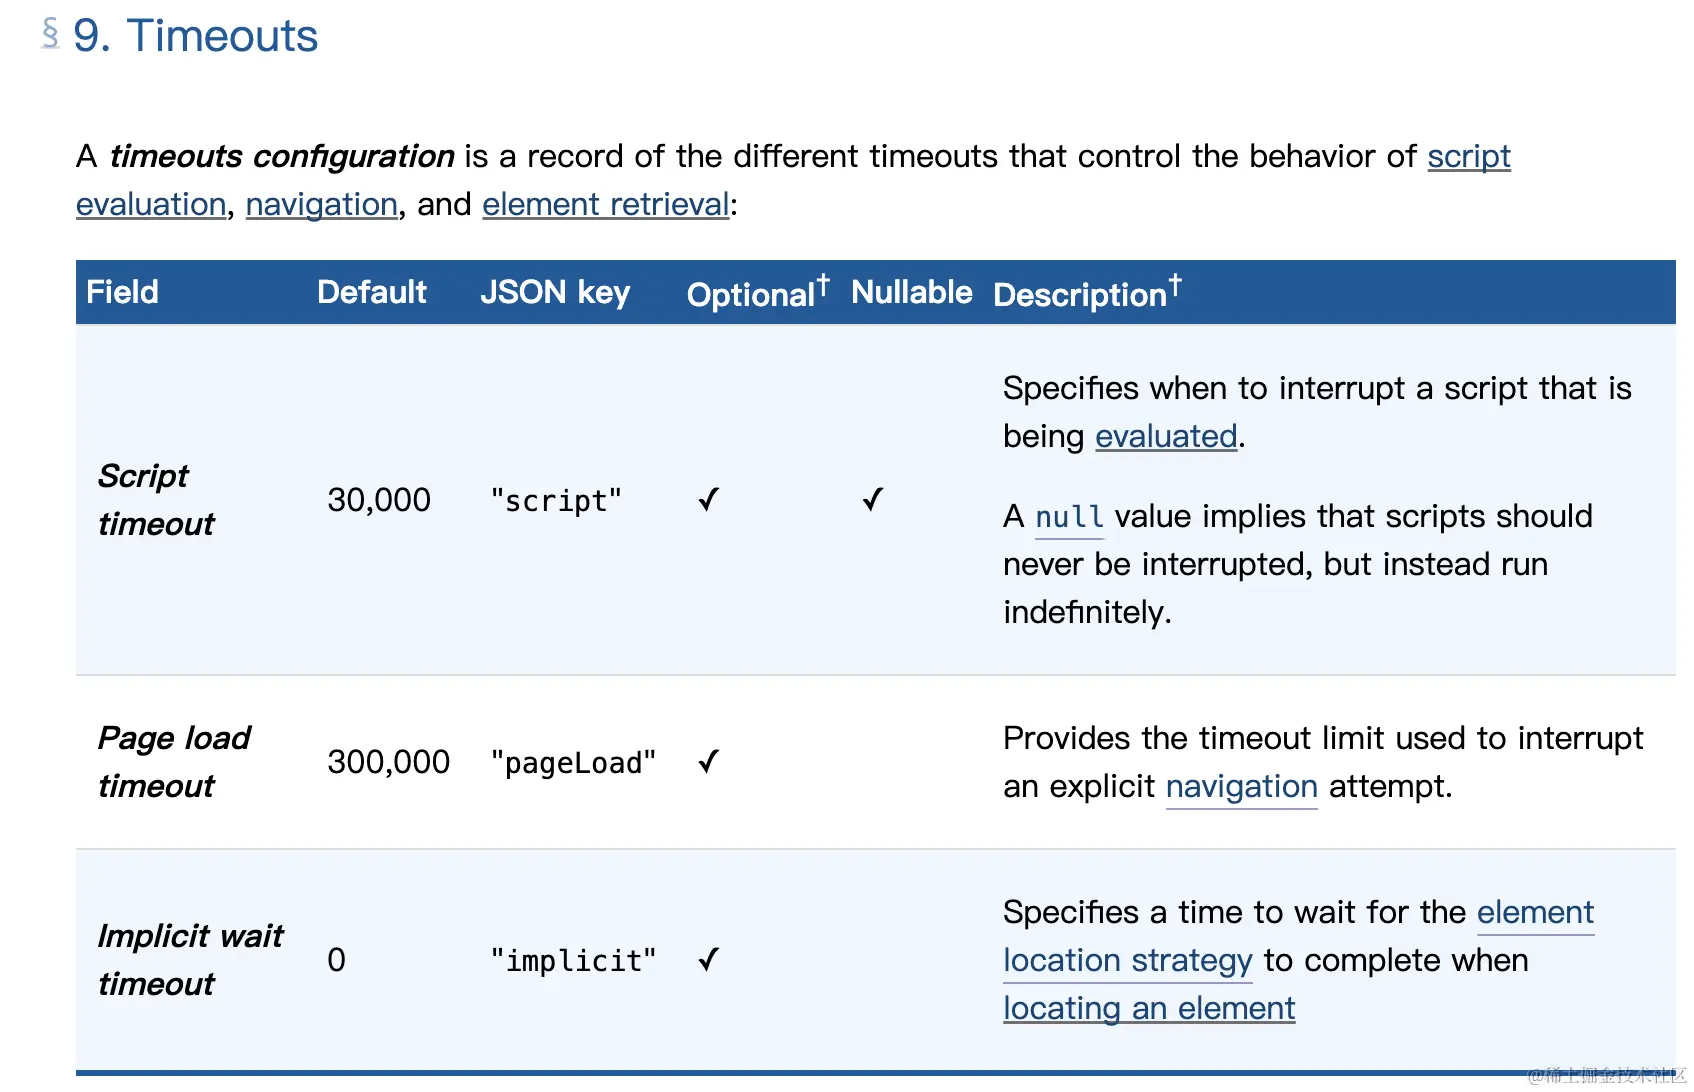Follow 'navigation' link in Page load description

point(1241,787)
